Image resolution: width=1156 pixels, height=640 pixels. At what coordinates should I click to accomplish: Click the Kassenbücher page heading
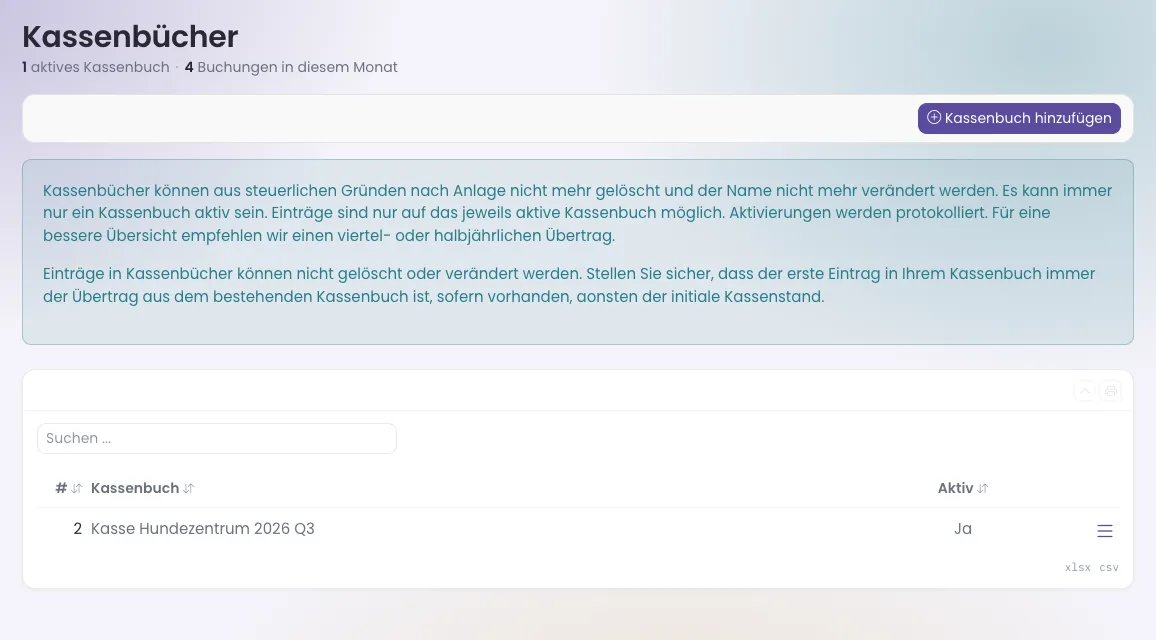[130, 36]
